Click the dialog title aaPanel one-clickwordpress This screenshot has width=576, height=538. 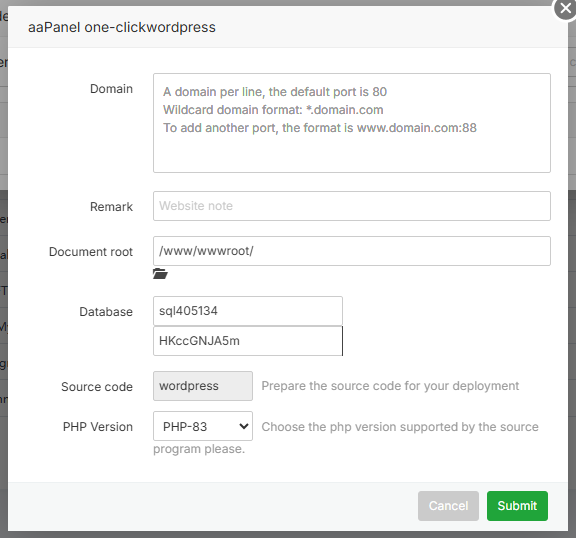pos(122,28)
